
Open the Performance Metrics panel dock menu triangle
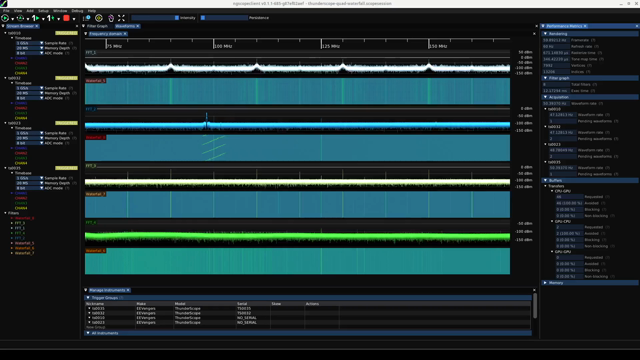tap(543, 26)
